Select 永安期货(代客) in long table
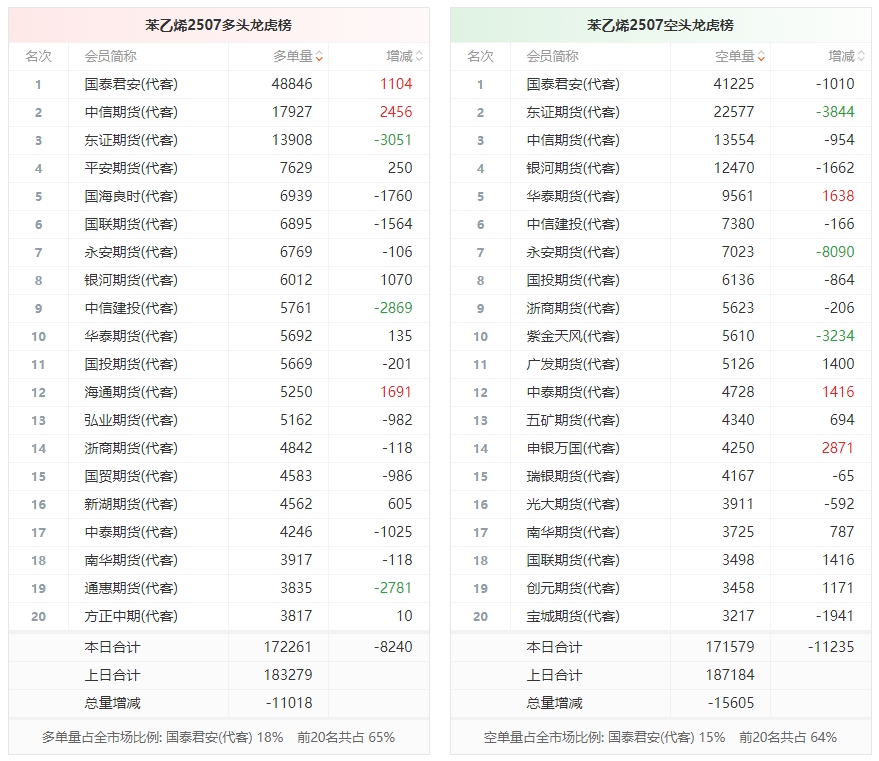879x761 pixels. coord(131,252)
